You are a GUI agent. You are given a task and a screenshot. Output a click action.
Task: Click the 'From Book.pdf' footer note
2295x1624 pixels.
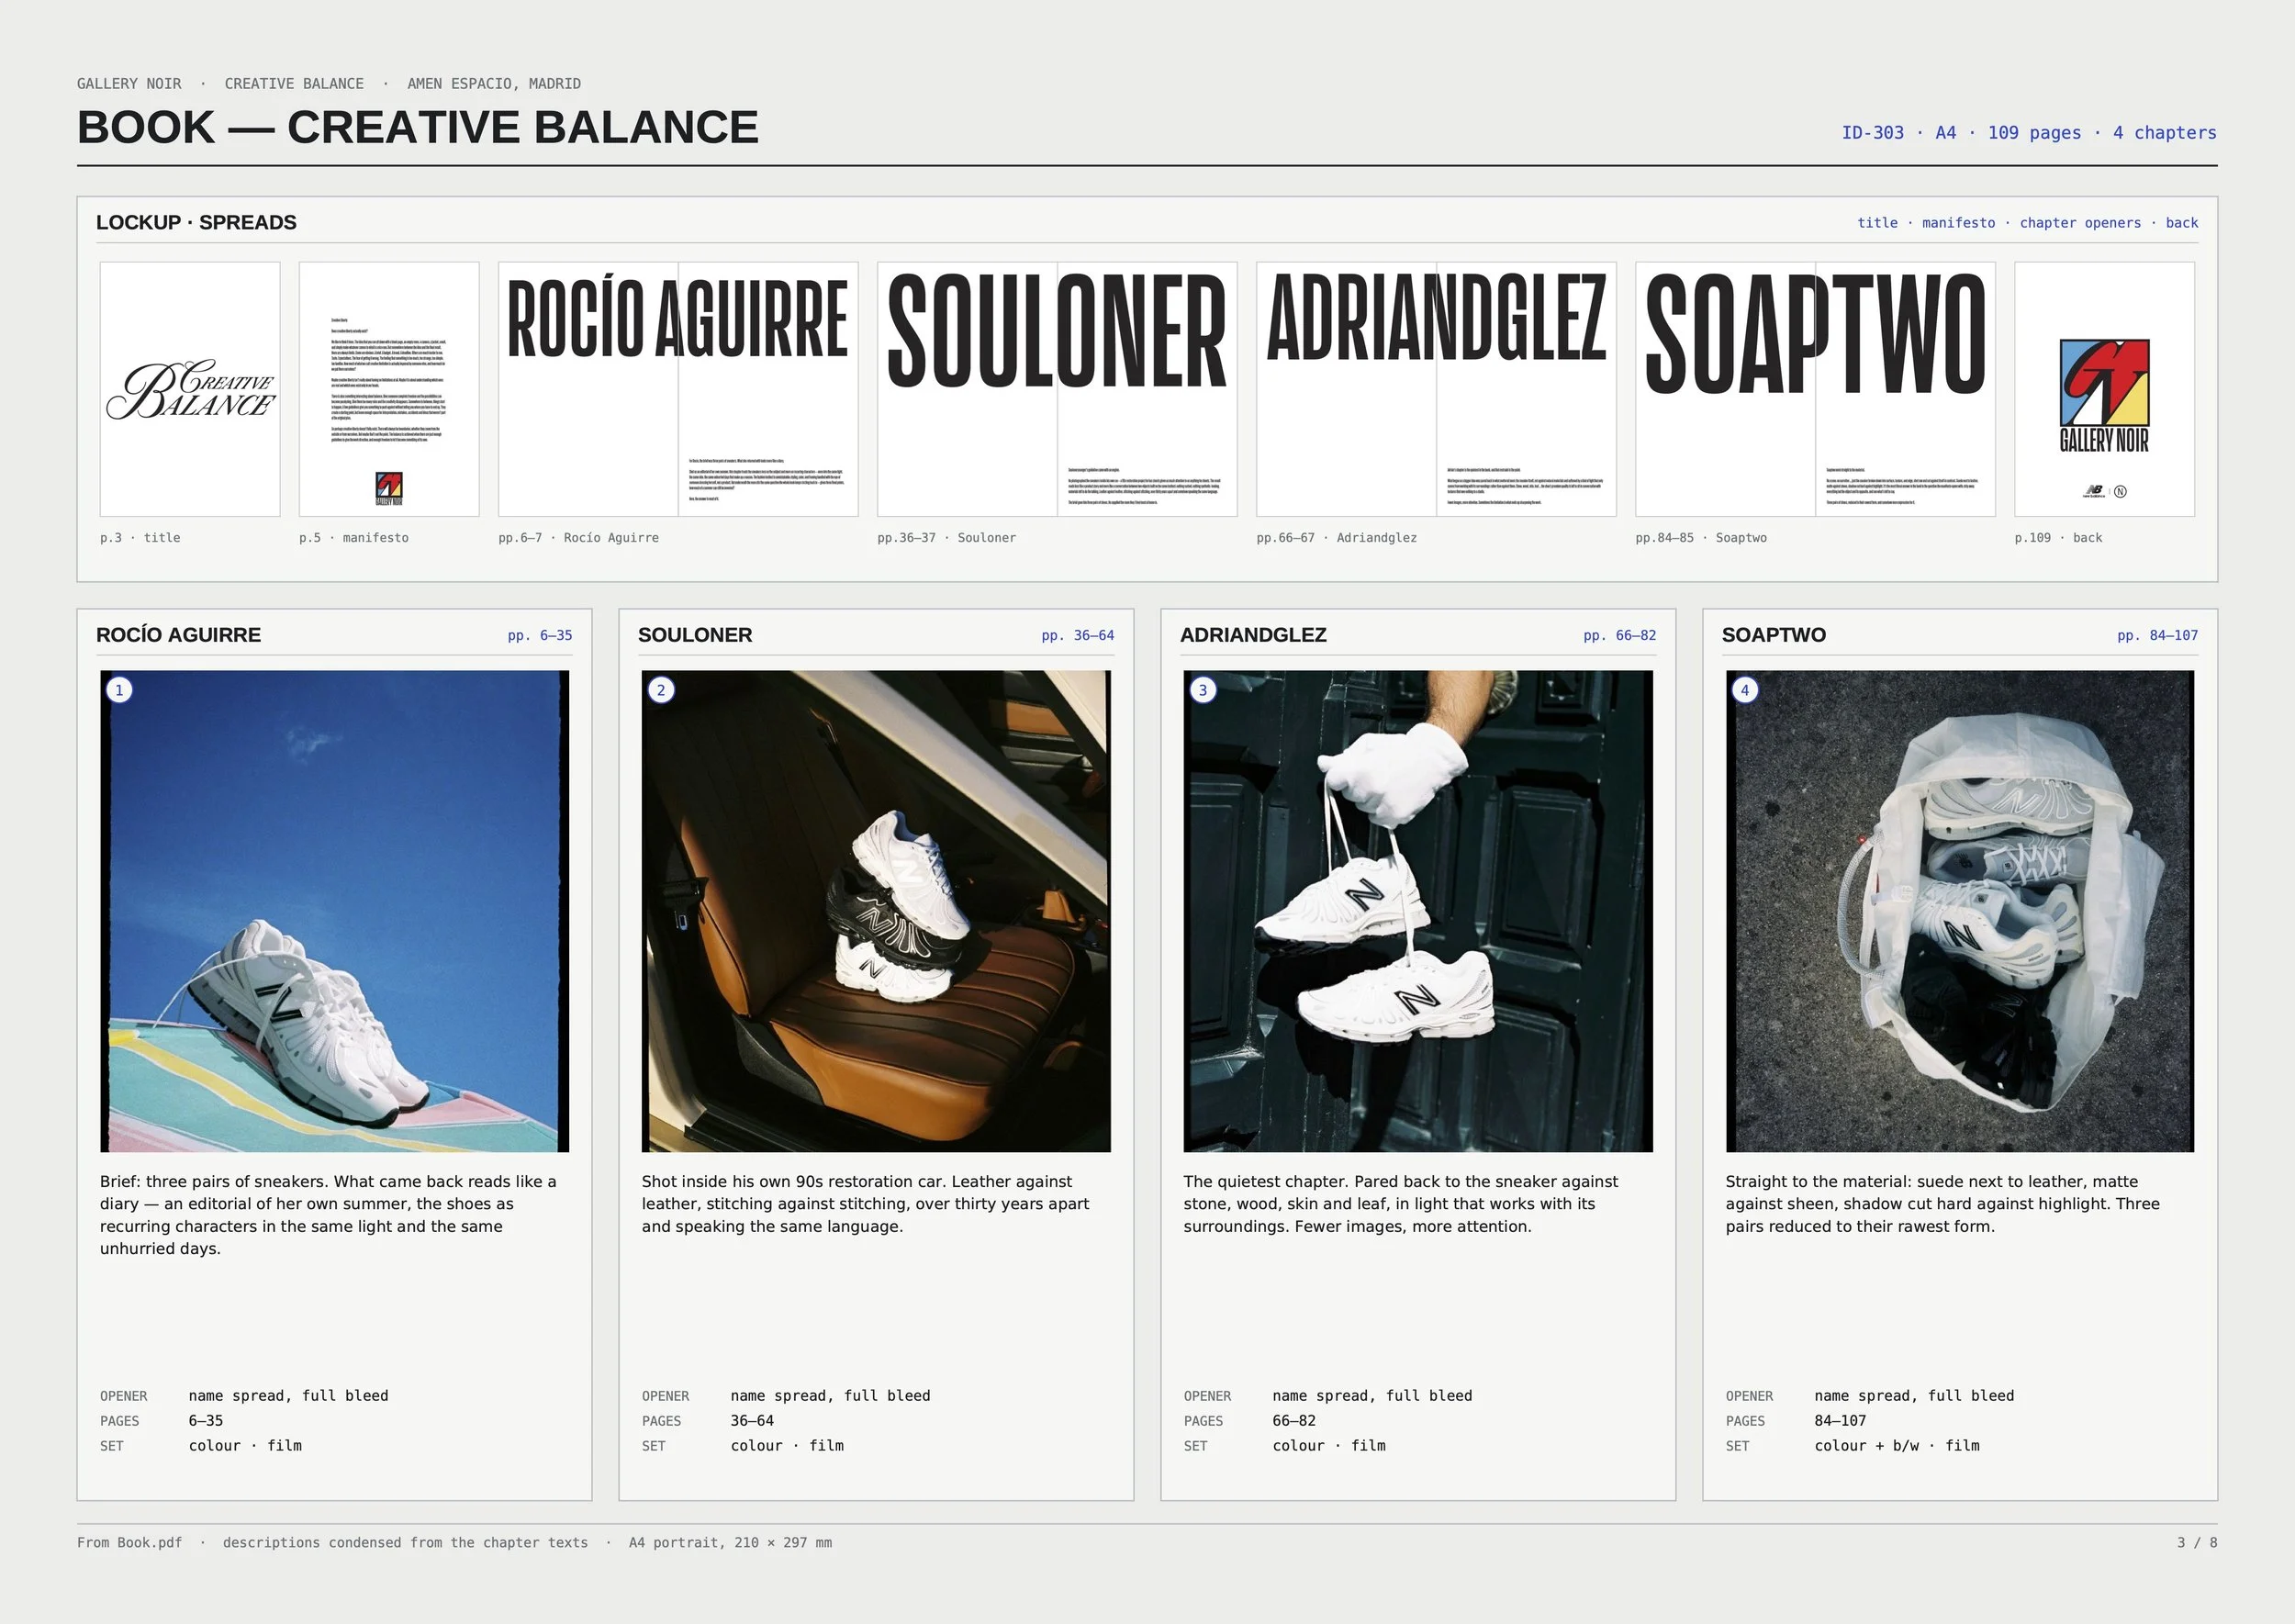[130, 1543]
